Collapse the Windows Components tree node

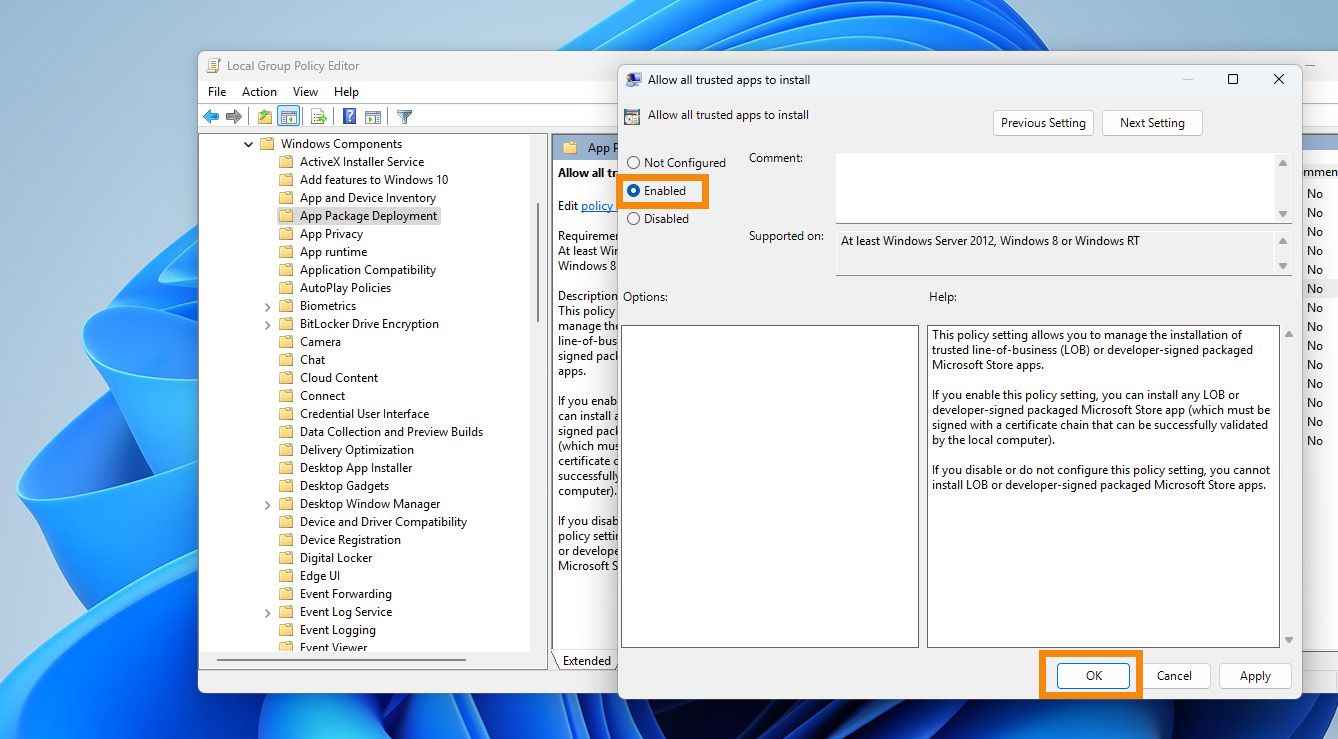249,144
